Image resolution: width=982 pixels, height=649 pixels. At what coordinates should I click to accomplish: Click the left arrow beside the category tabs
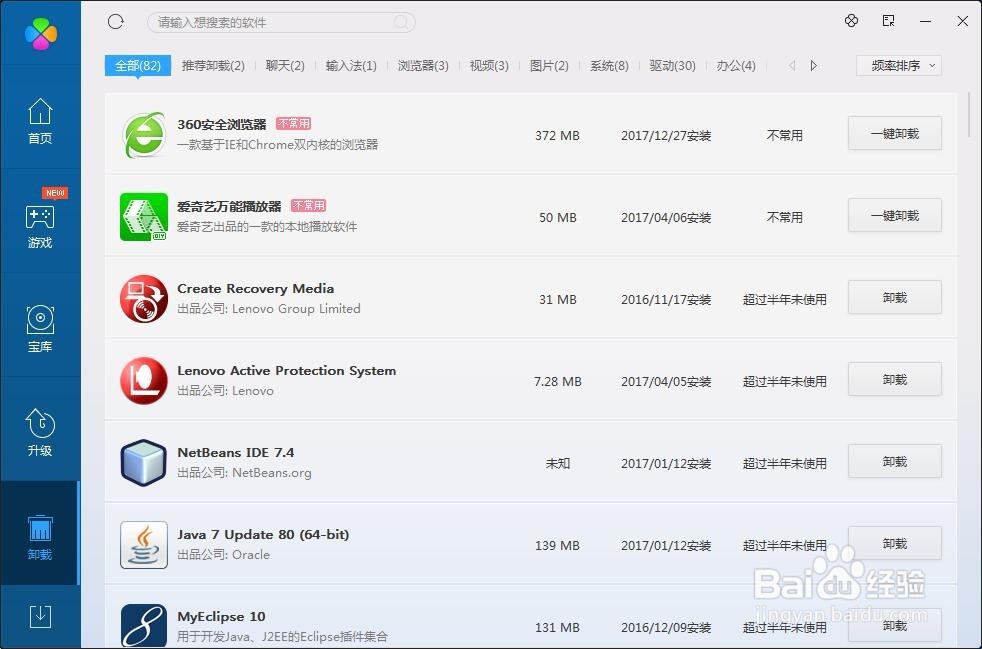coord(789,65)
